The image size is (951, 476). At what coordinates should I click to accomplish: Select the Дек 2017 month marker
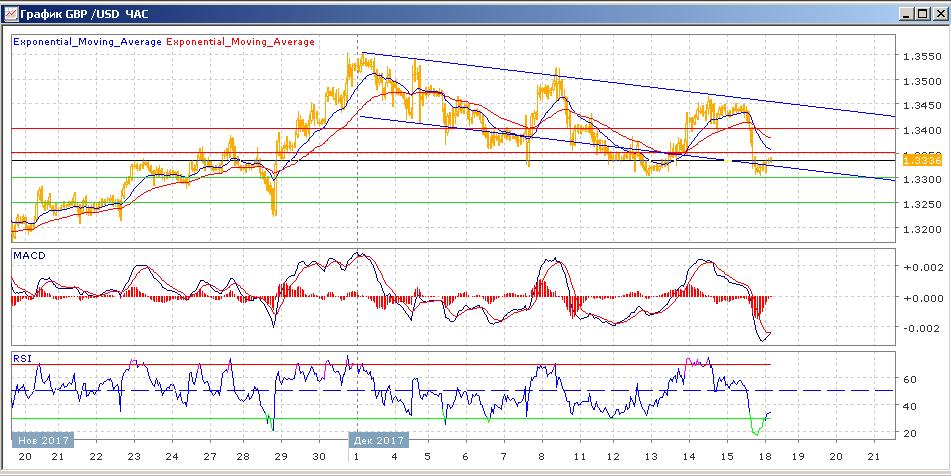378,440
